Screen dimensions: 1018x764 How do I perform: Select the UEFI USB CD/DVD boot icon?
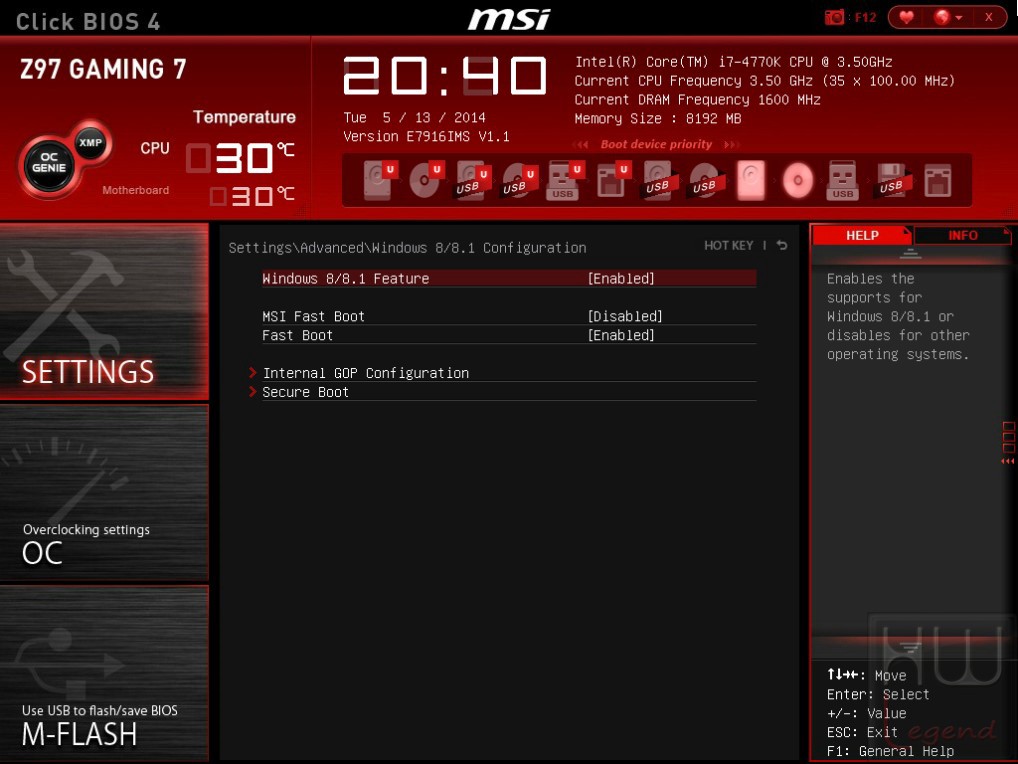(x=519, y=179)
